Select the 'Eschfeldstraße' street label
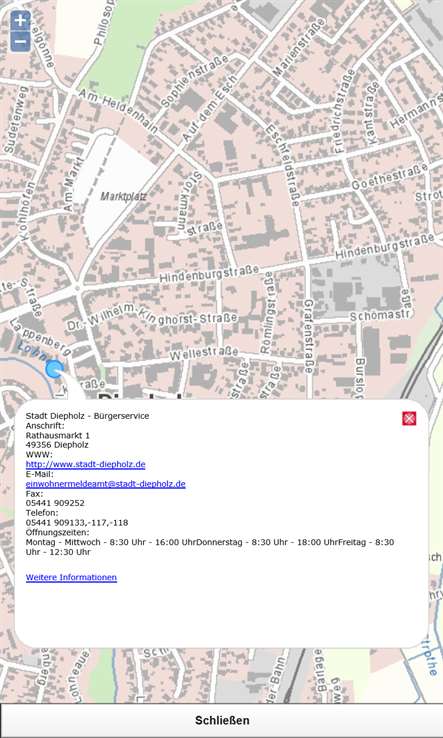This screenshot has height=738, width=443. pos(282,165)
